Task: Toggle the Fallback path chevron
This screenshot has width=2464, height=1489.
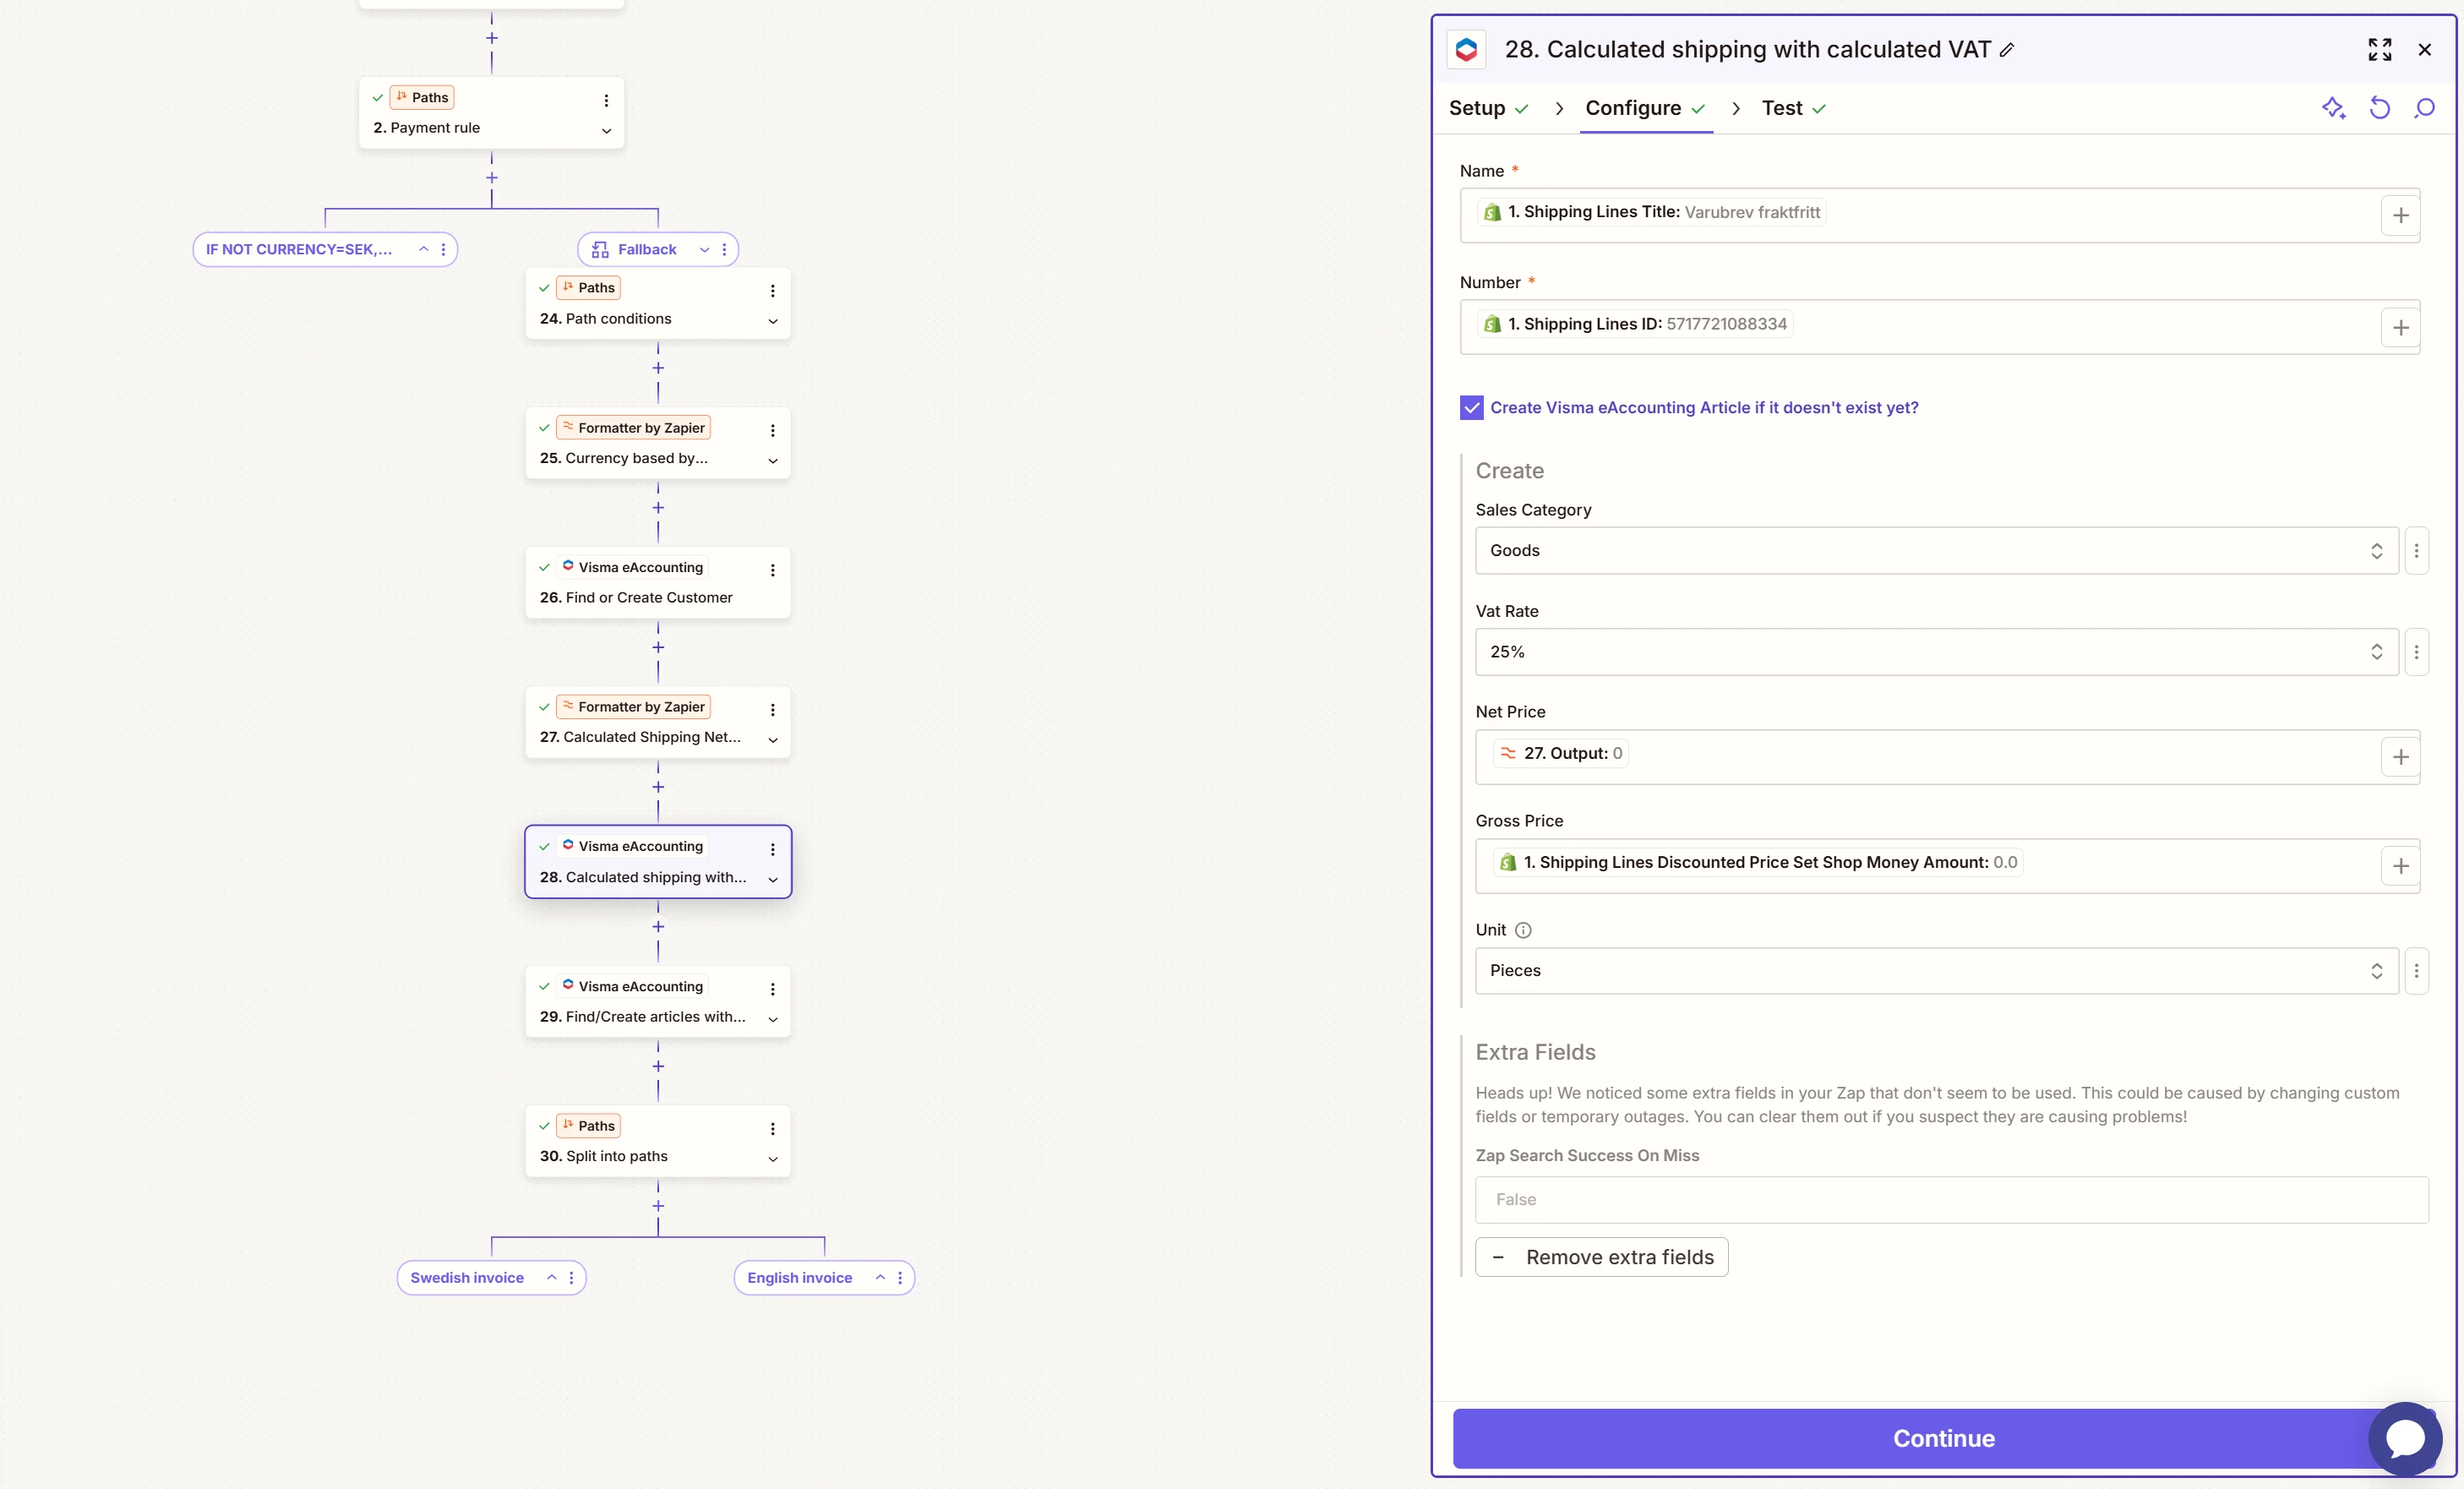Action: coord(704,250)
